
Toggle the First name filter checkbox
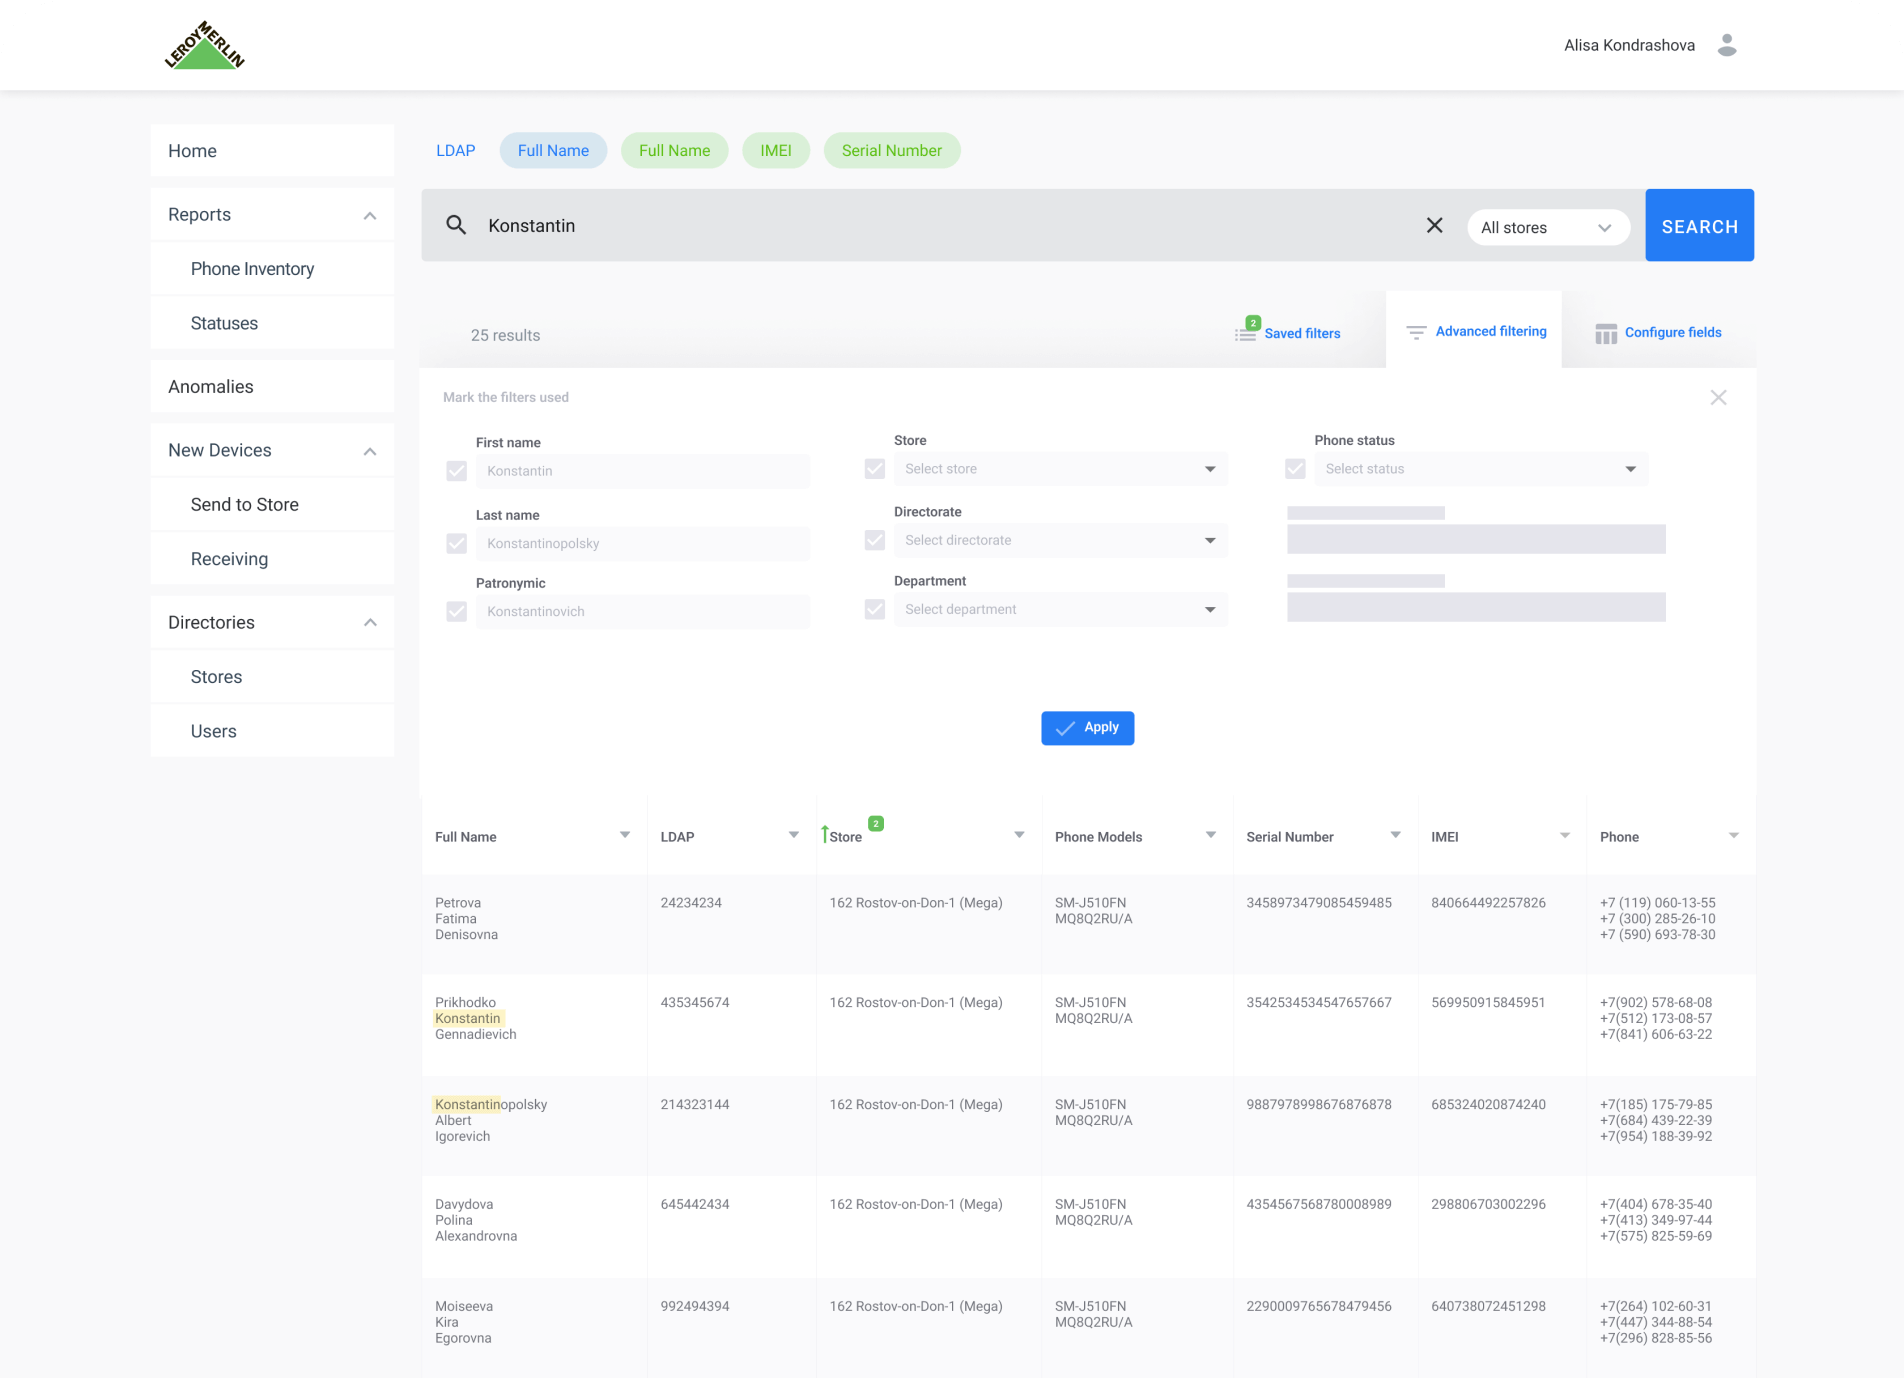(x=457, y=471)
